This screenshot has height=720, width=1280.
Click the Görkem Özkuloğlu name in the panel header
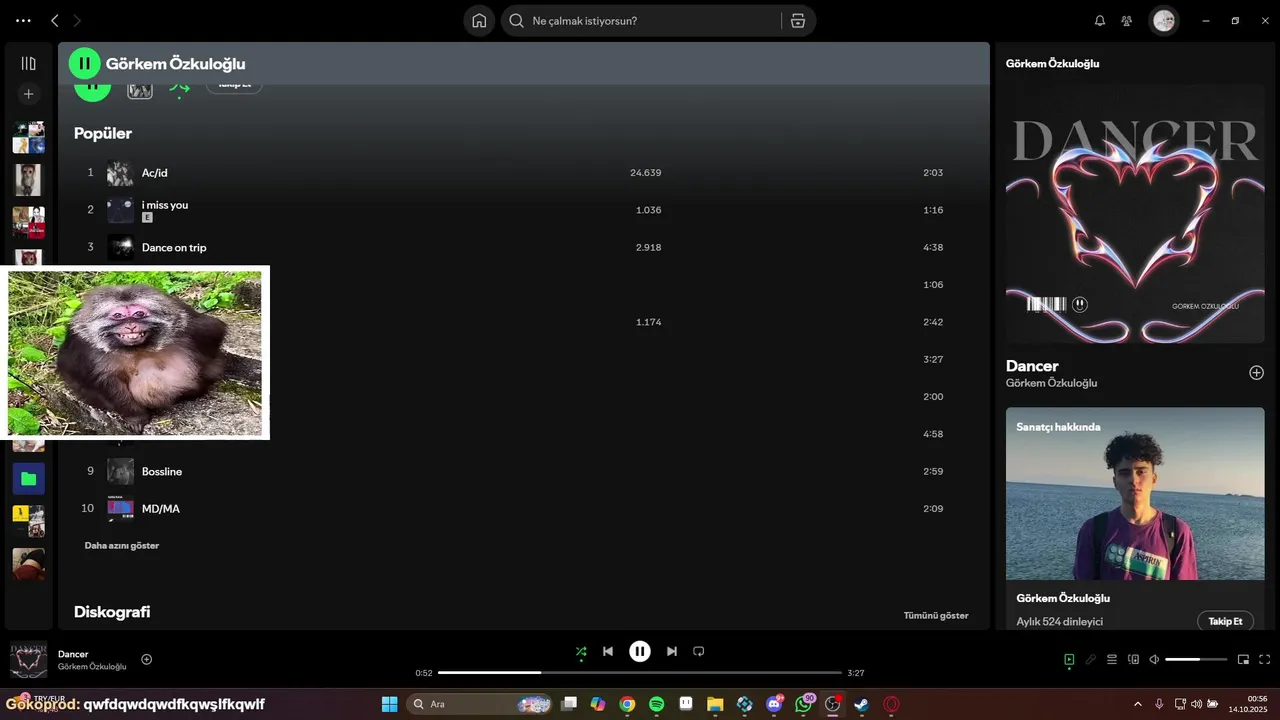(1052, 63)
